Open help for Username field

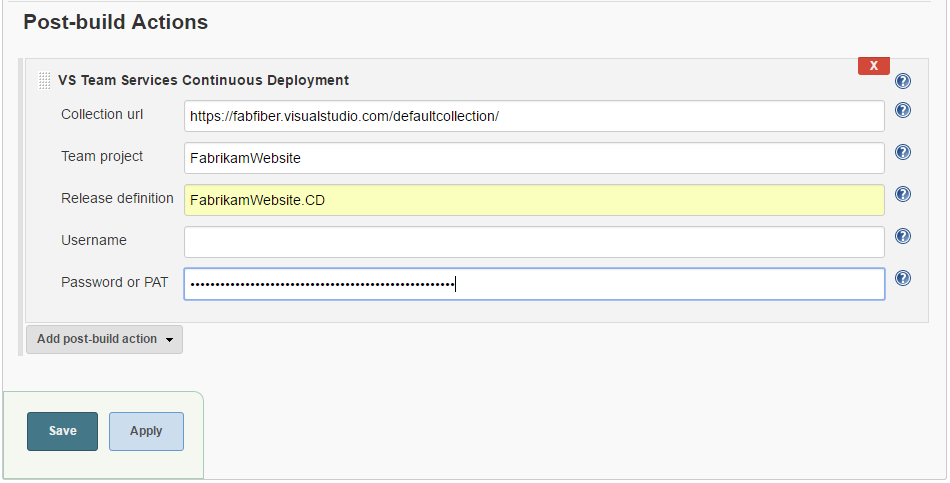point(903,236)
